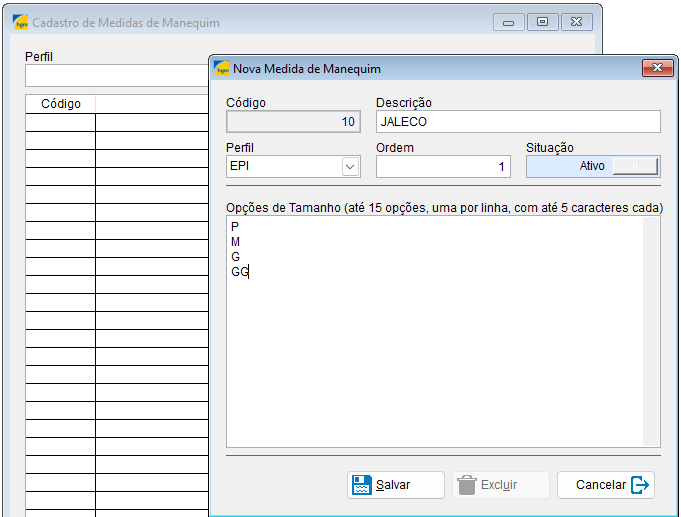Maximize the Cadastro de Medidas window

[542, 21]
